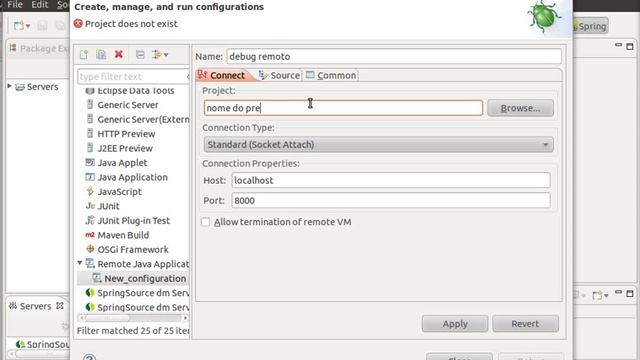Click the Host field
Screen dimensions: 640x360
(391, 180)
